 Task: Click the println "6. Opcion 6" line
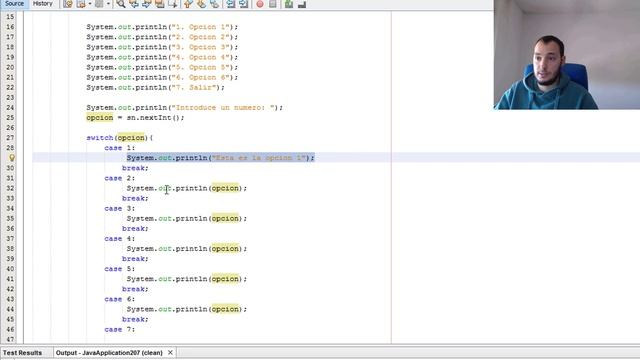click(x=162, y=78)
